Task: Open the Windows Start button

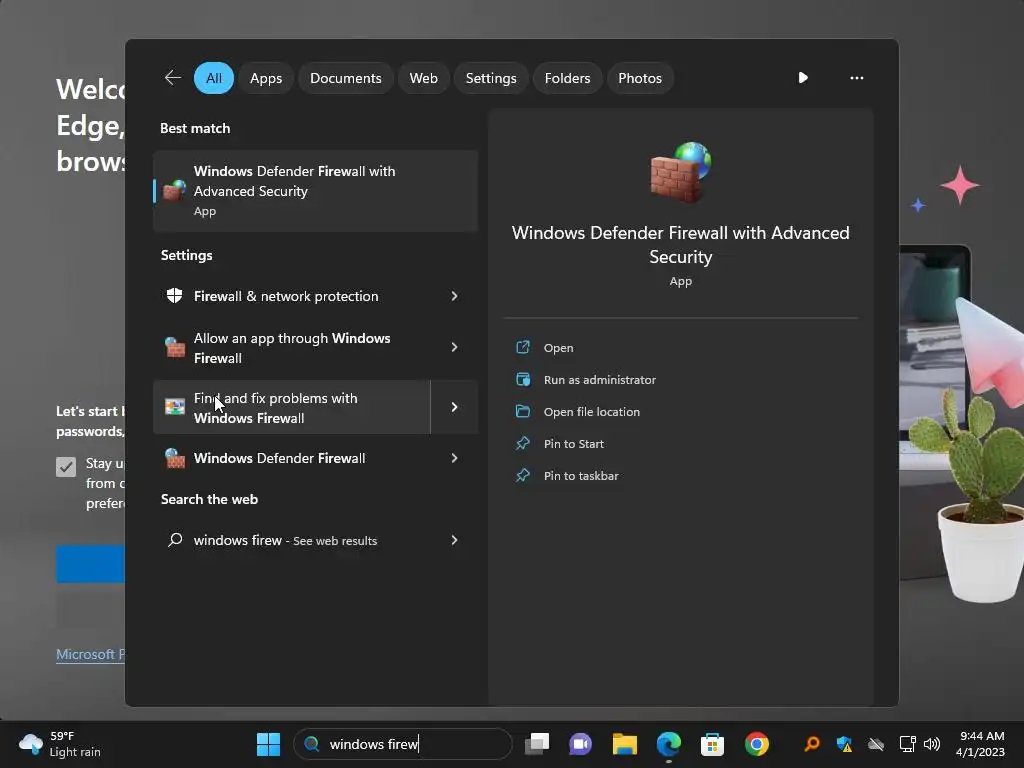Action: click(x=268, y=744)
